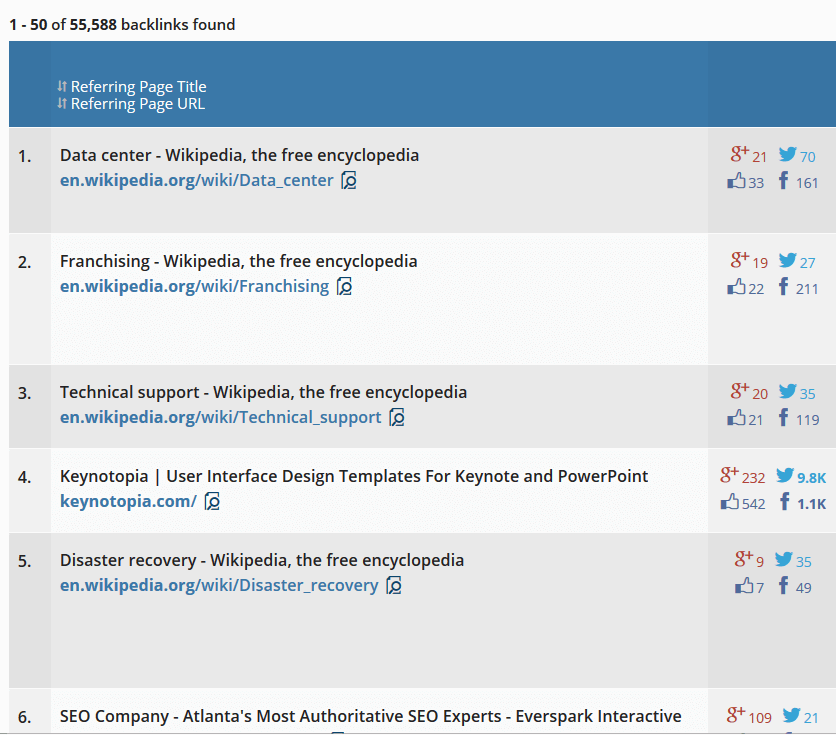
Task: Click Twitter icon in SEO Company row
Action: [792, 715]
